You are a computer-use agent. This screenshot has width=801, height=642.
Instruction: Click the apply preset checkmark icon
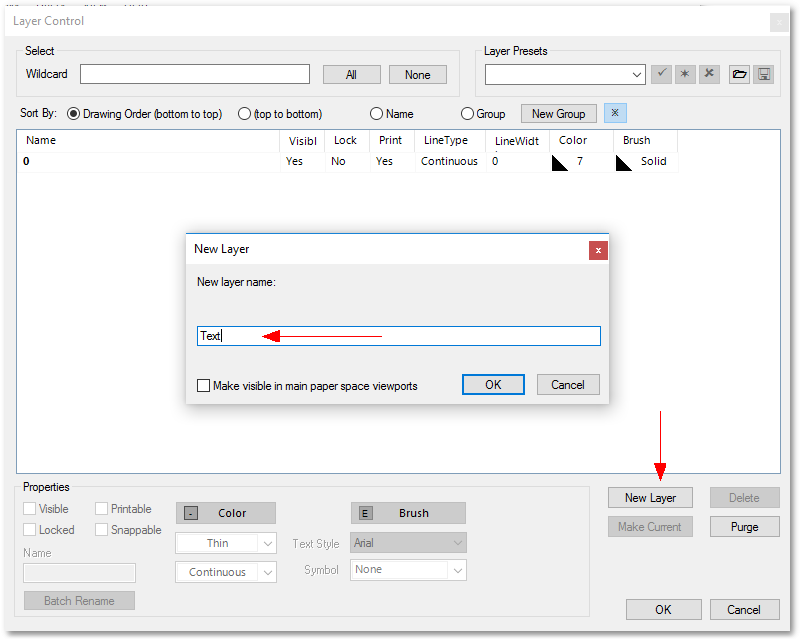(x=661, y=75)
